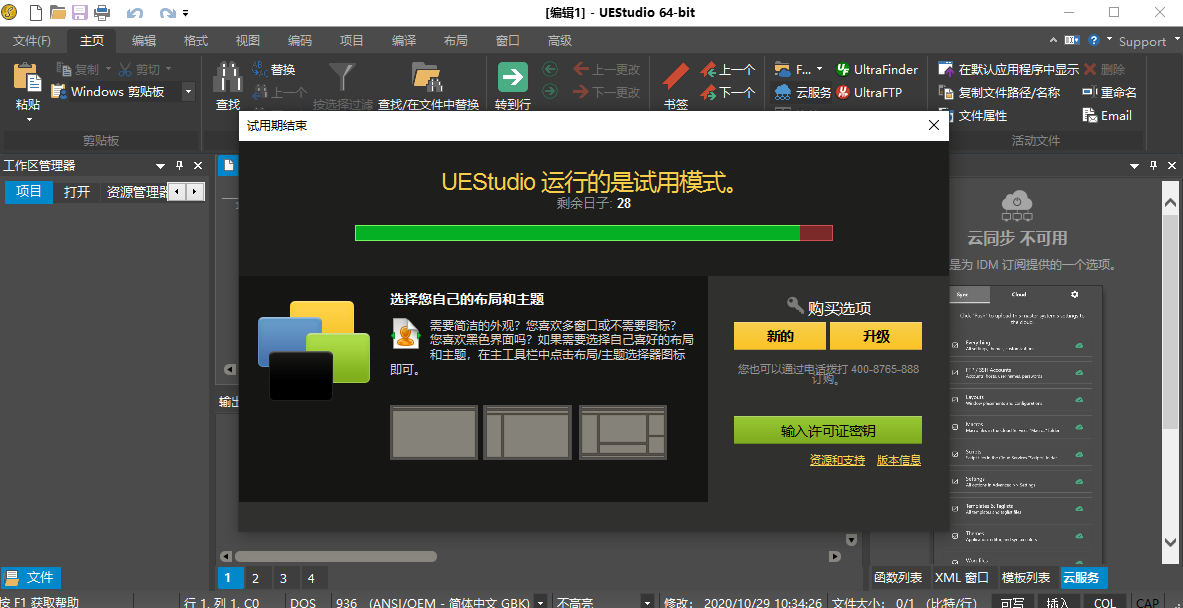Image resolution: width=1183 pixels, height=608 pixels.
Task: Click the 新的 purchase button
Action: point(780,336)
